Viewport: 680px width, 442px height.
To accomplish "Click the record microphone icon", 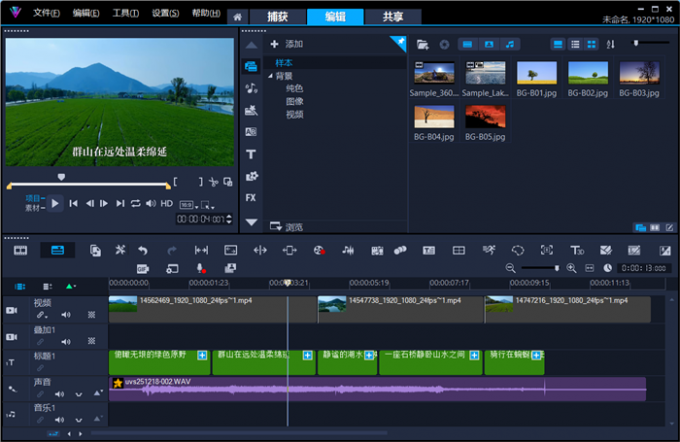I will (200, 268).
